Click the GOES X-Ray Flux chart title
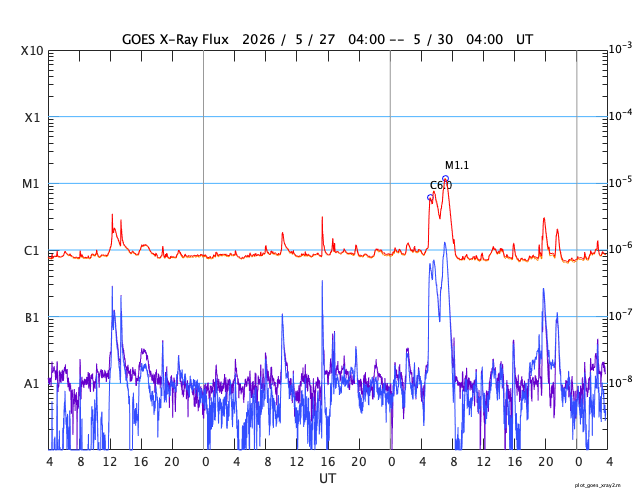 point(327,40)
